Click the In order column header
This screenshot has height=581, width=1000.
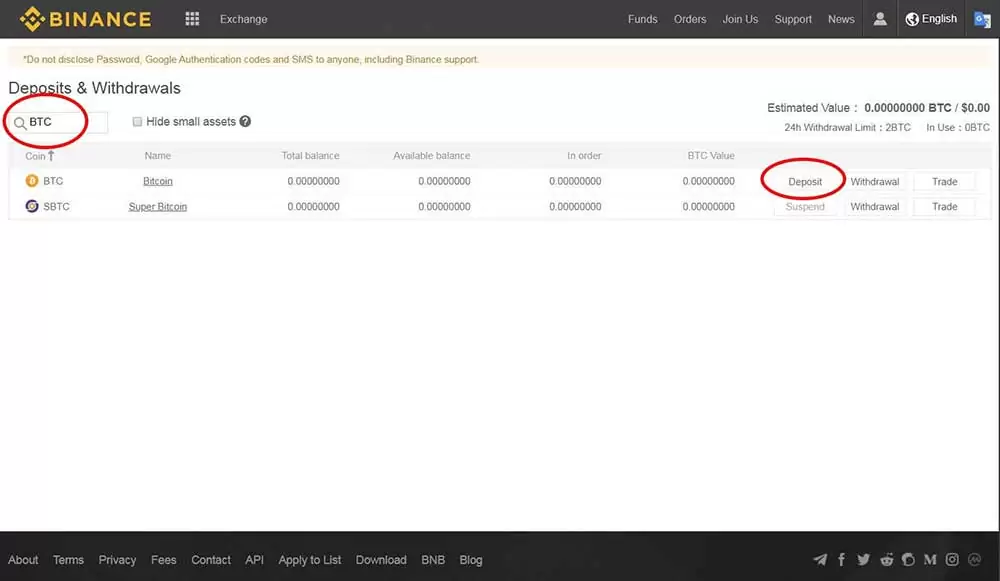pyautogui.click(x=584, y=156)
